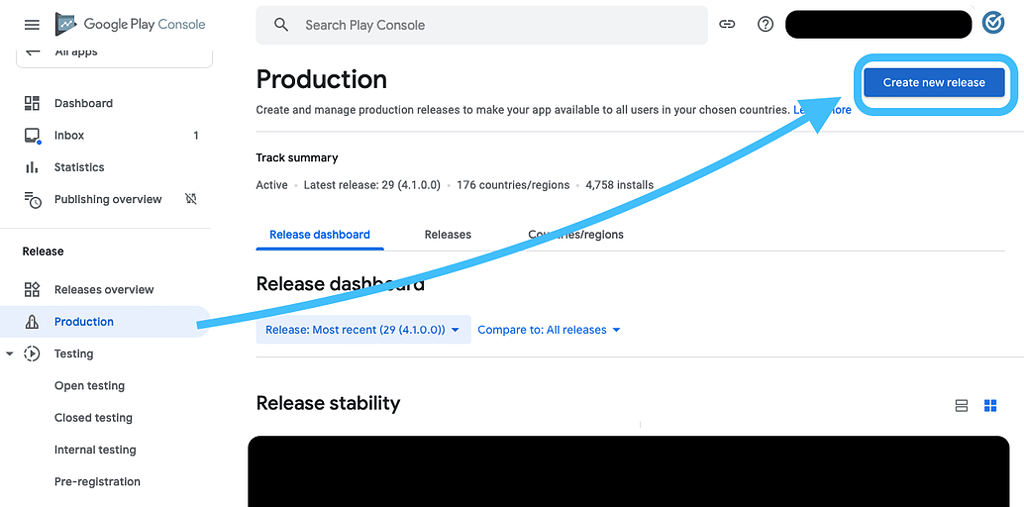The height and width of the screenshot is (507, 1024).
Task: Switch to the Releases tab
Action: 447,235
